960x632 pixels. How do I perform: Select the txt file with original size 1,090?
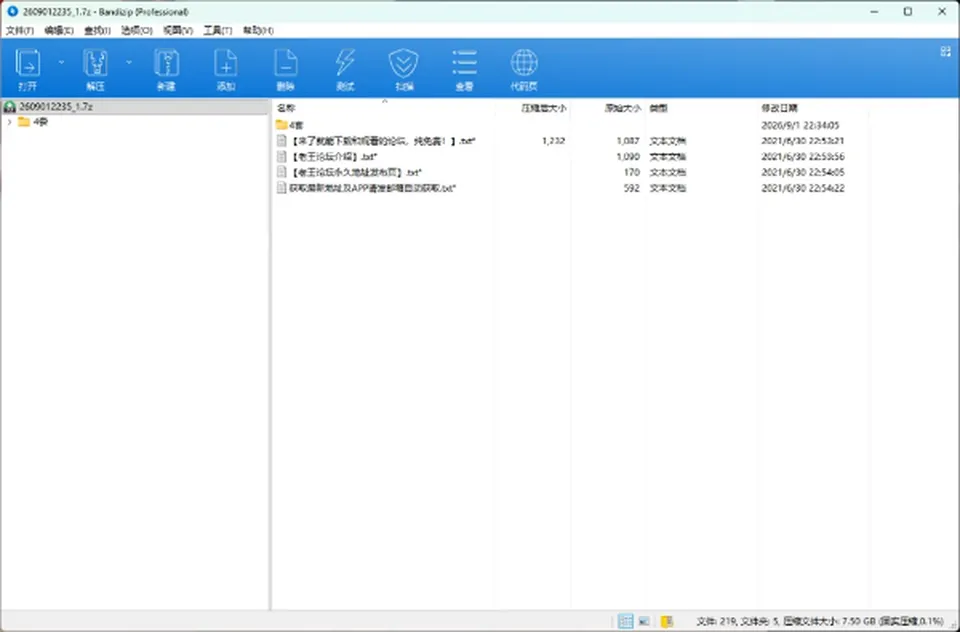571,157
